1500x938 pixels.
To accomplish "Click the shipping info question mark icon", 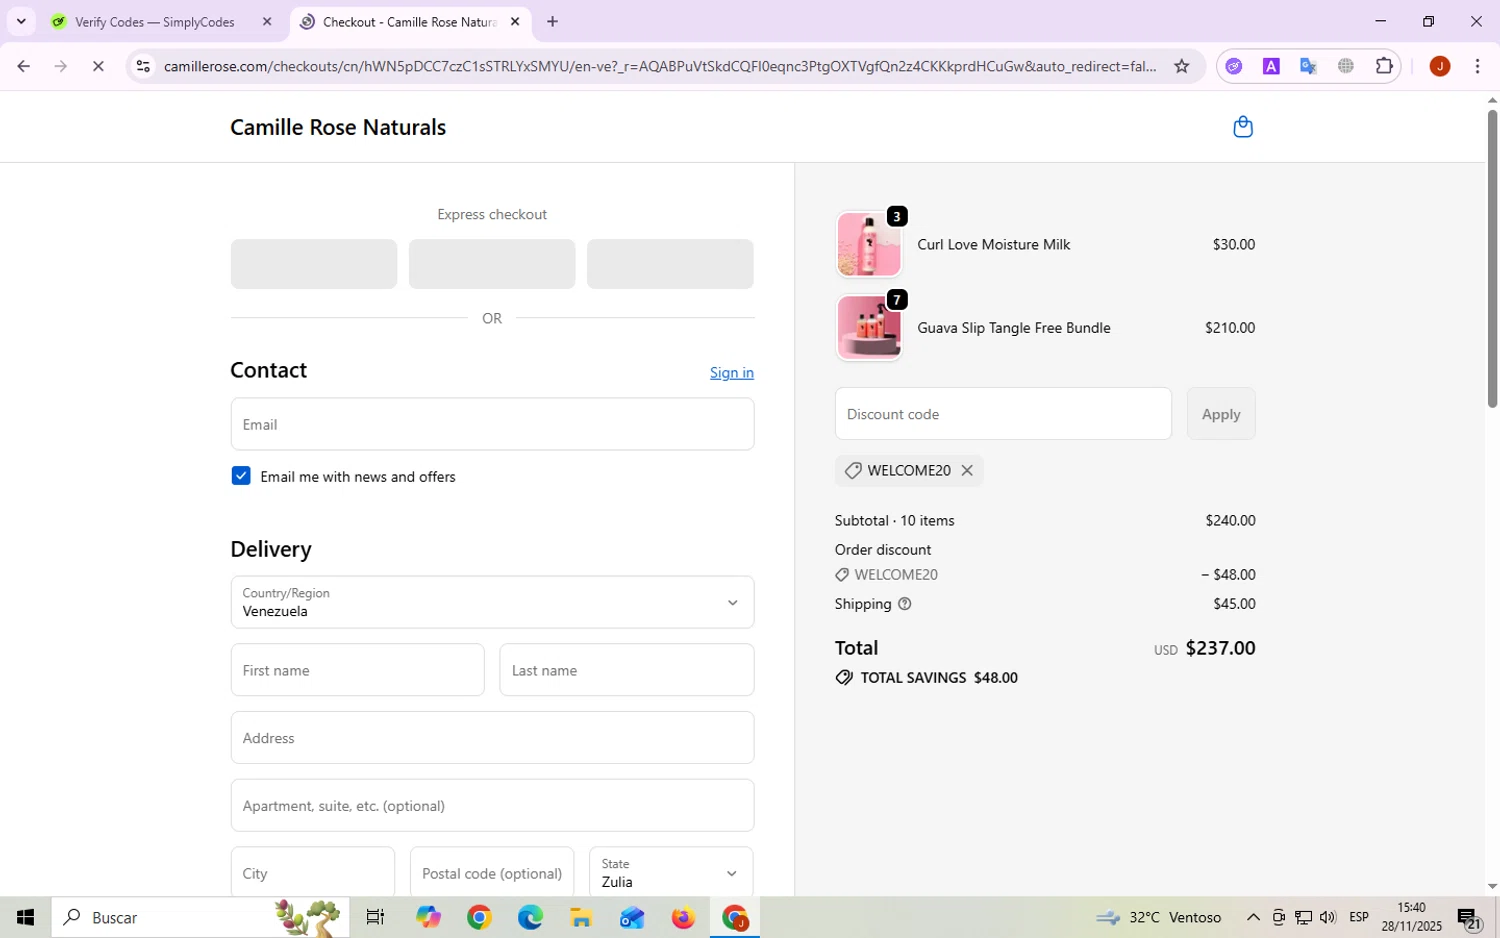I will [x=905, y=604].
